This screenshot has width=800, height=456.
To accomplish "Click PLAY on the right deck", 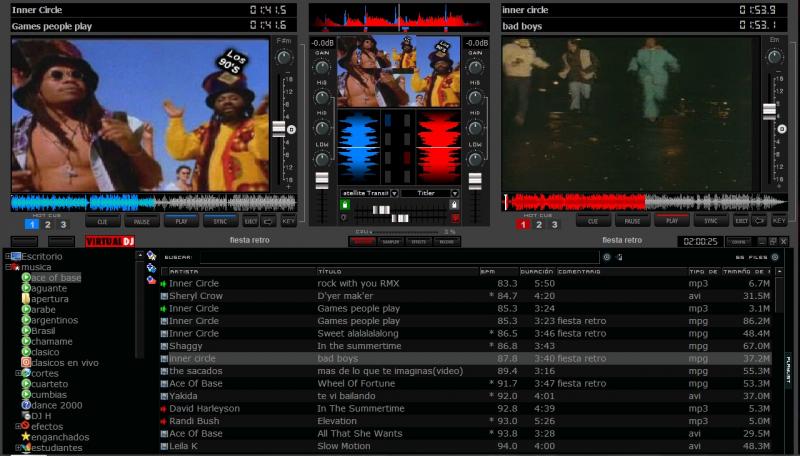I will (x=672, y=221).
